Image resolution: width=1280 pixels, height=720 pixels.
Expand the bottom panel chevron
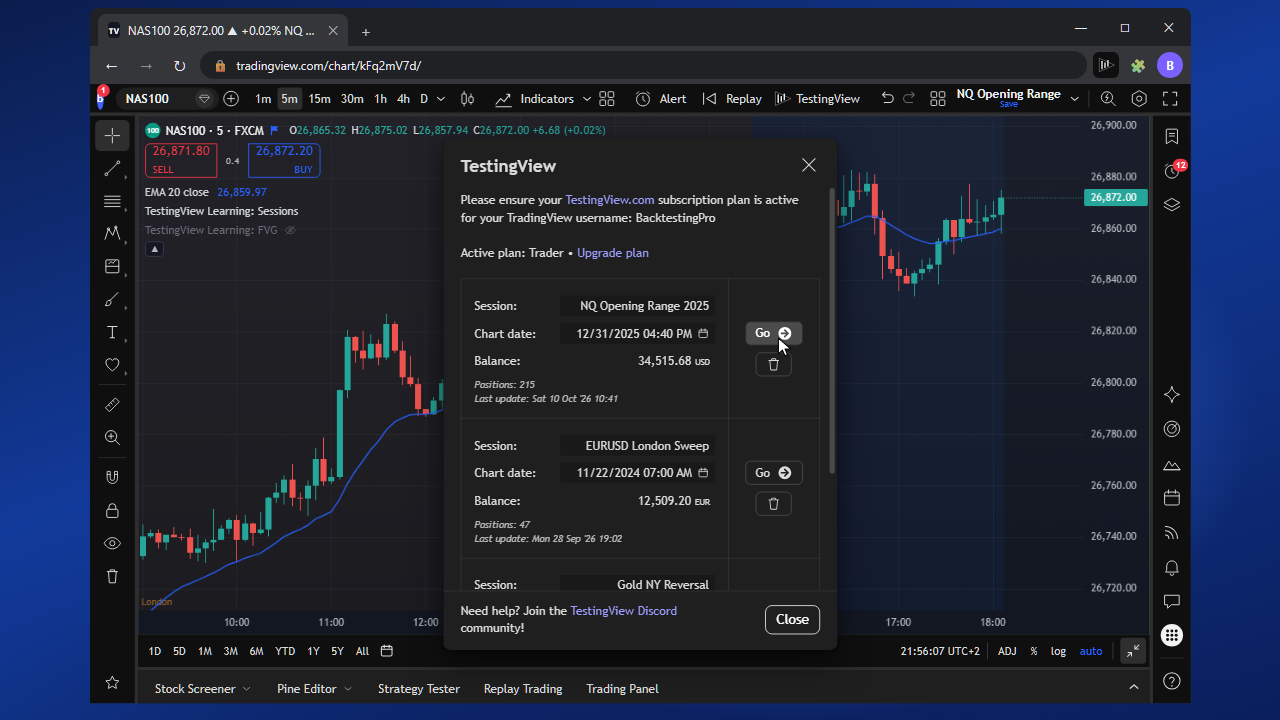1134,688
